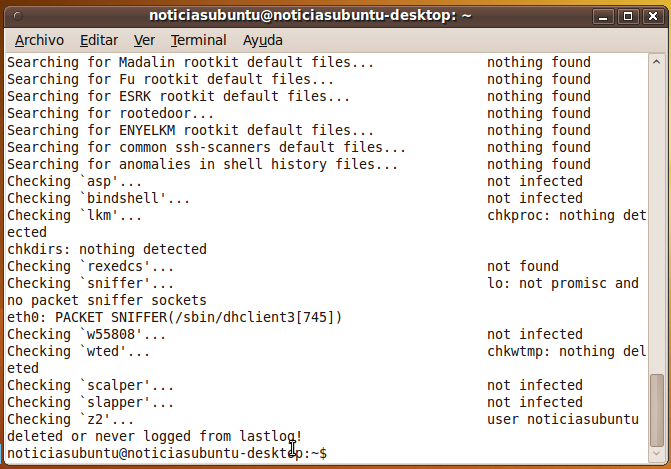Viewport: 671px width, 469px height.
Task: Open the Archivo menu
Action: [x=39, y=40]
